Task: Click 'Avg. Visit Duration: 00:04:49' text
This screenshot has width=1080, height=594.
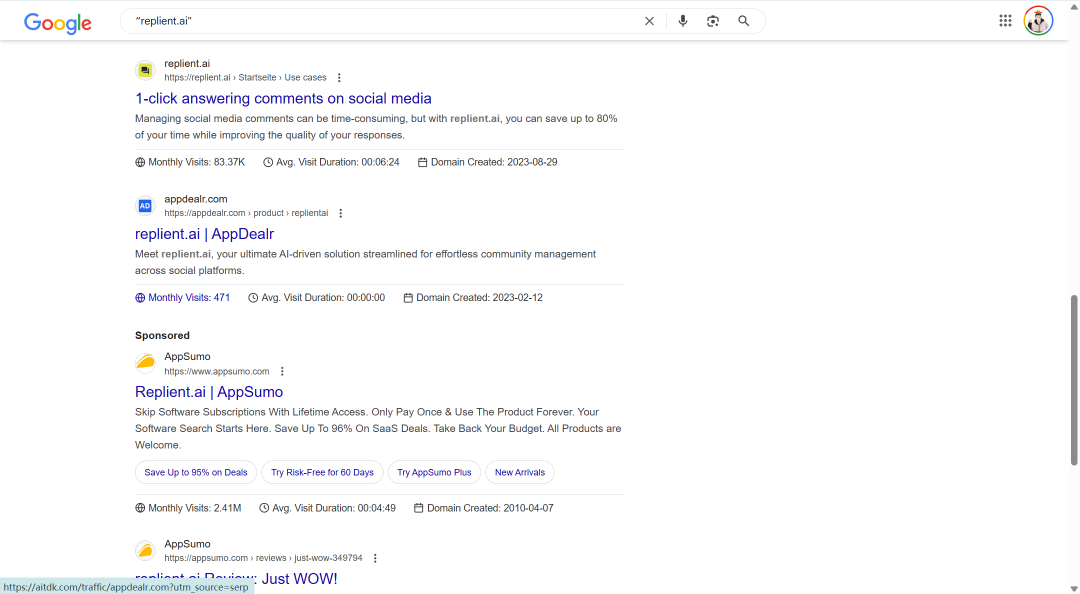Action: point(334,508)
